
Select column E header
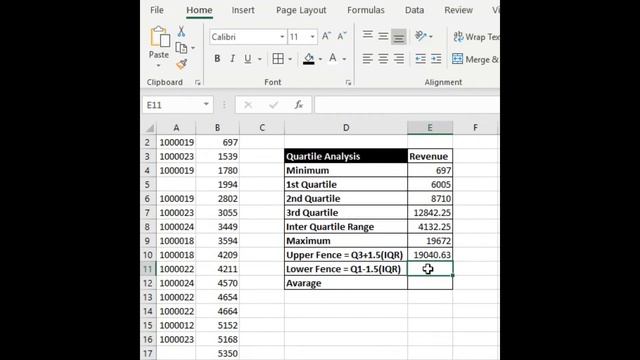click(x=430, y=128)
